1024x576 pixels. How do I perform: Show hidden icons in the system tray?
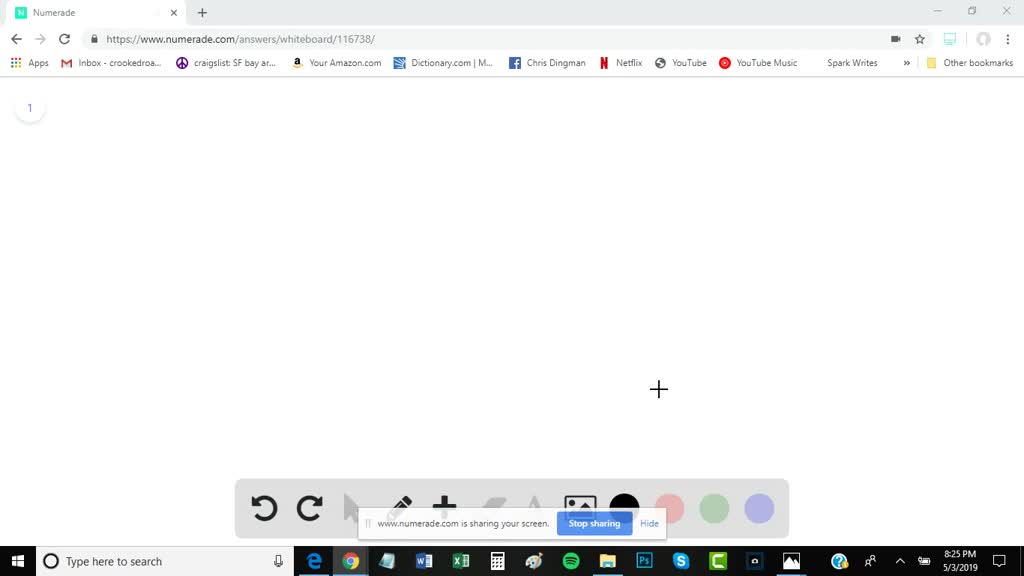pyautogui.click(x=900, y=560)
